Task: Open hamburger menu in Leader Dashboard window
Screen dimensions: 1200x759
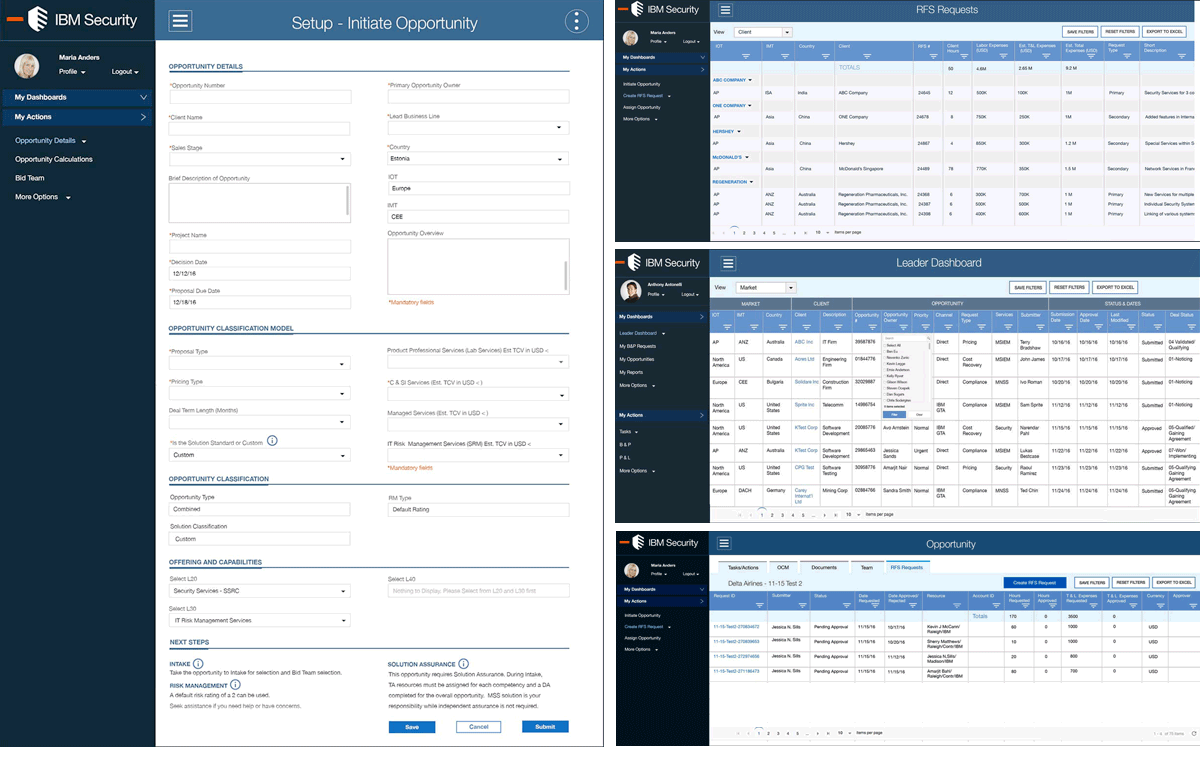Action: (x=728, y=263)
